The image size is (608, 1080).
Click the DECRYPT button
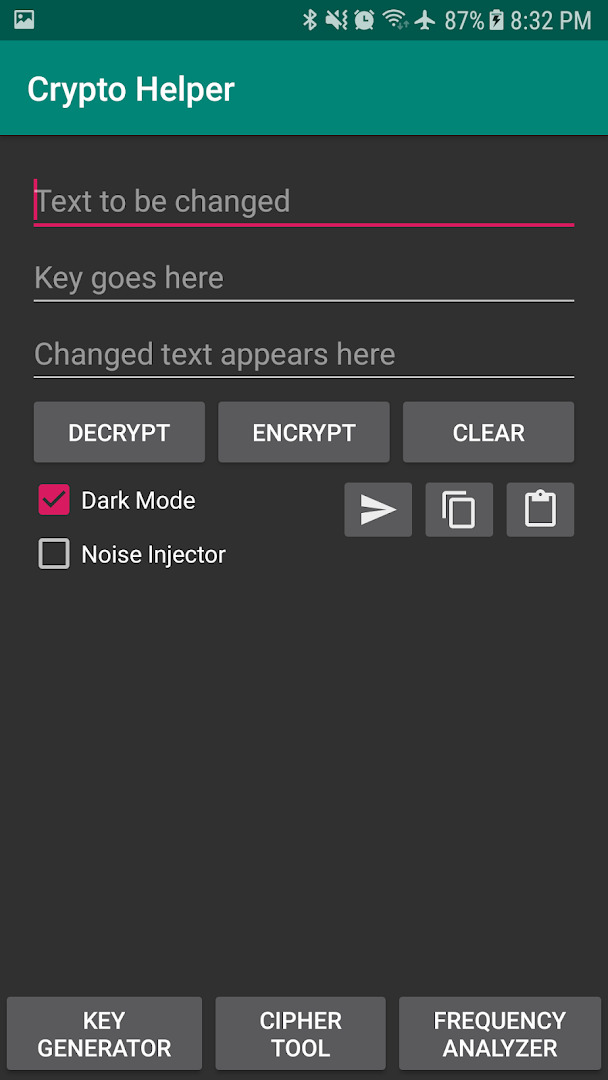point(119,433)
